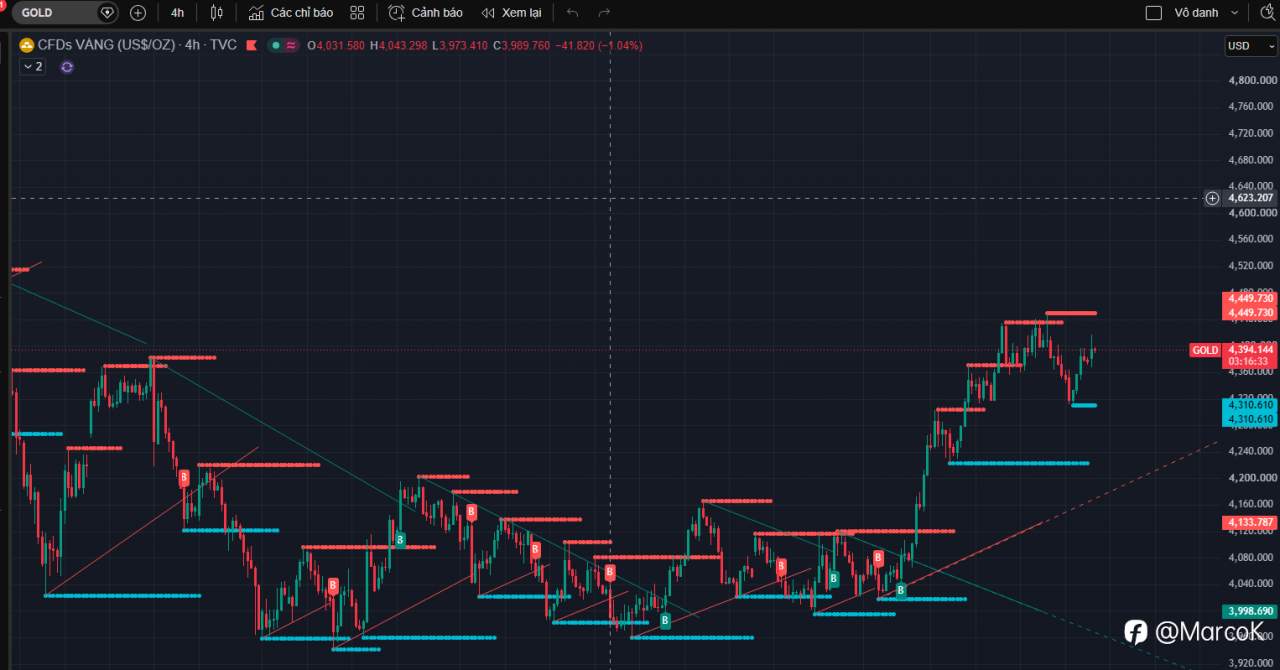The height and width of the screenshot is (670, 1280).
Task: Click the red flag icon next to TVC
Action: coord(251,45)
